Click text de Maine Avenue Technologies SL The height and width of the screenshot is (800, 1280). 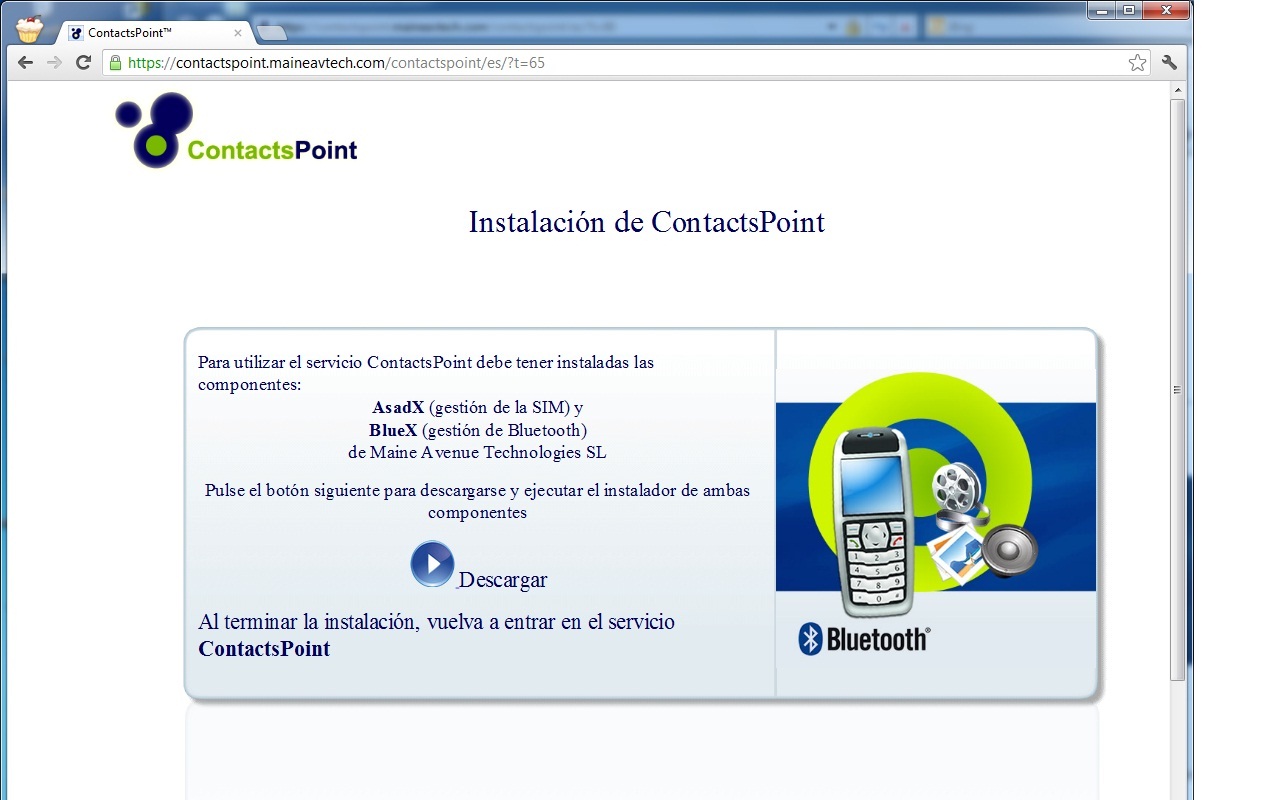(477, 452)
